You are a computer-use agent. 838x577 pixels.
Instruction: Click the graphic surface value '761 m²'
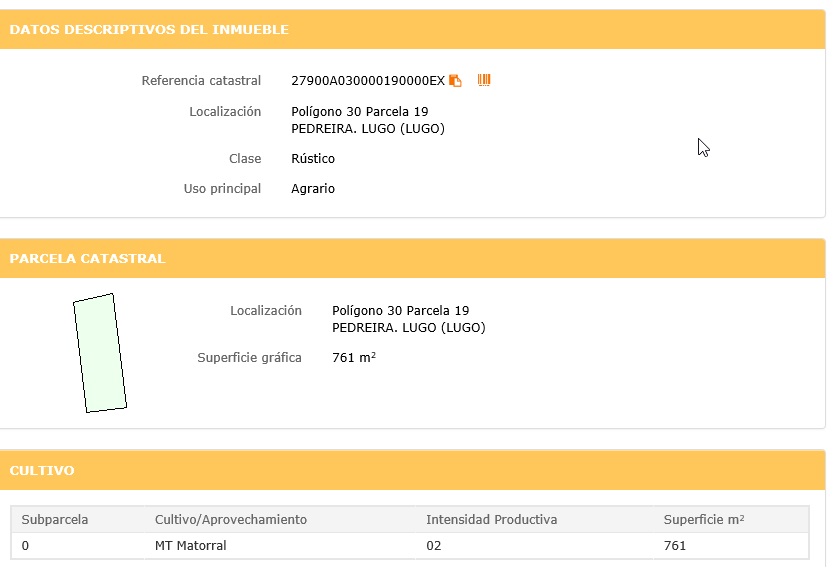(353, 358)
